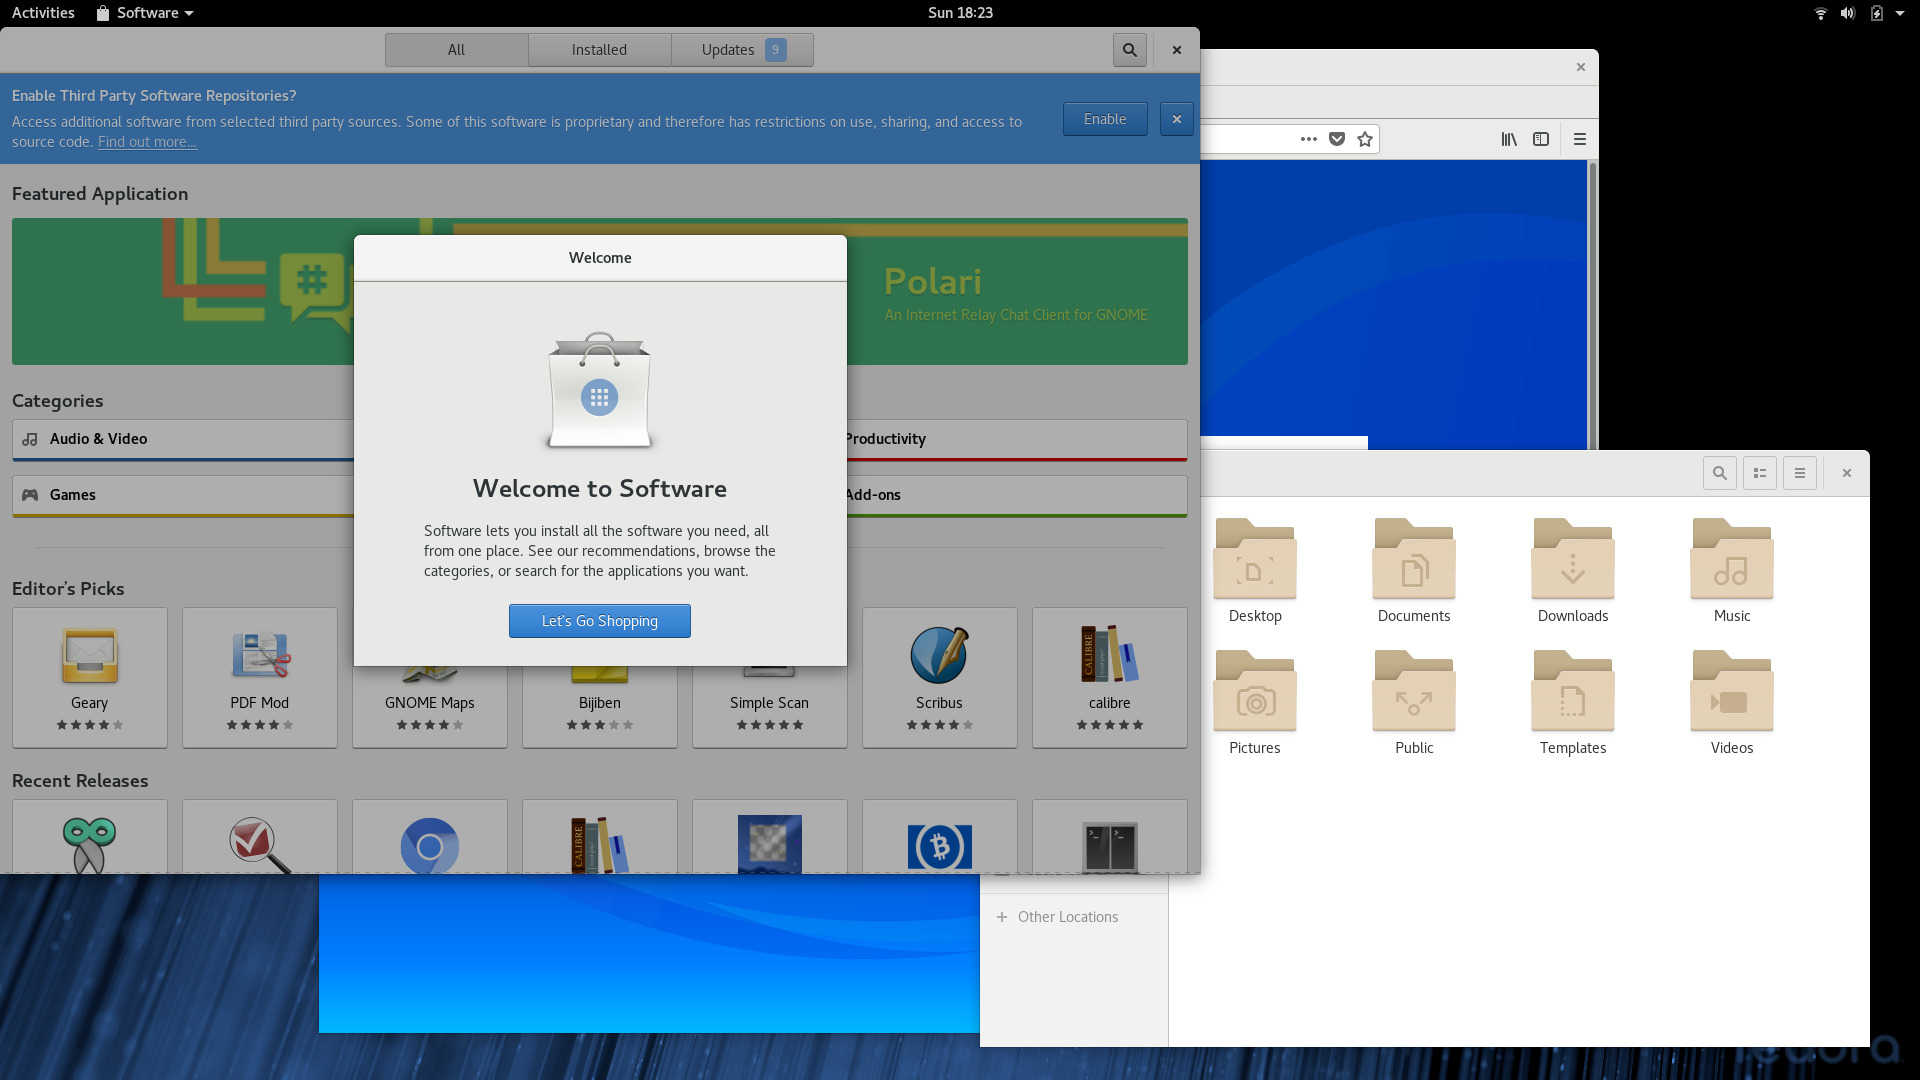Open the Firefox hamburger menu
The image size is (1920, 1080).
coord(1580,139)
